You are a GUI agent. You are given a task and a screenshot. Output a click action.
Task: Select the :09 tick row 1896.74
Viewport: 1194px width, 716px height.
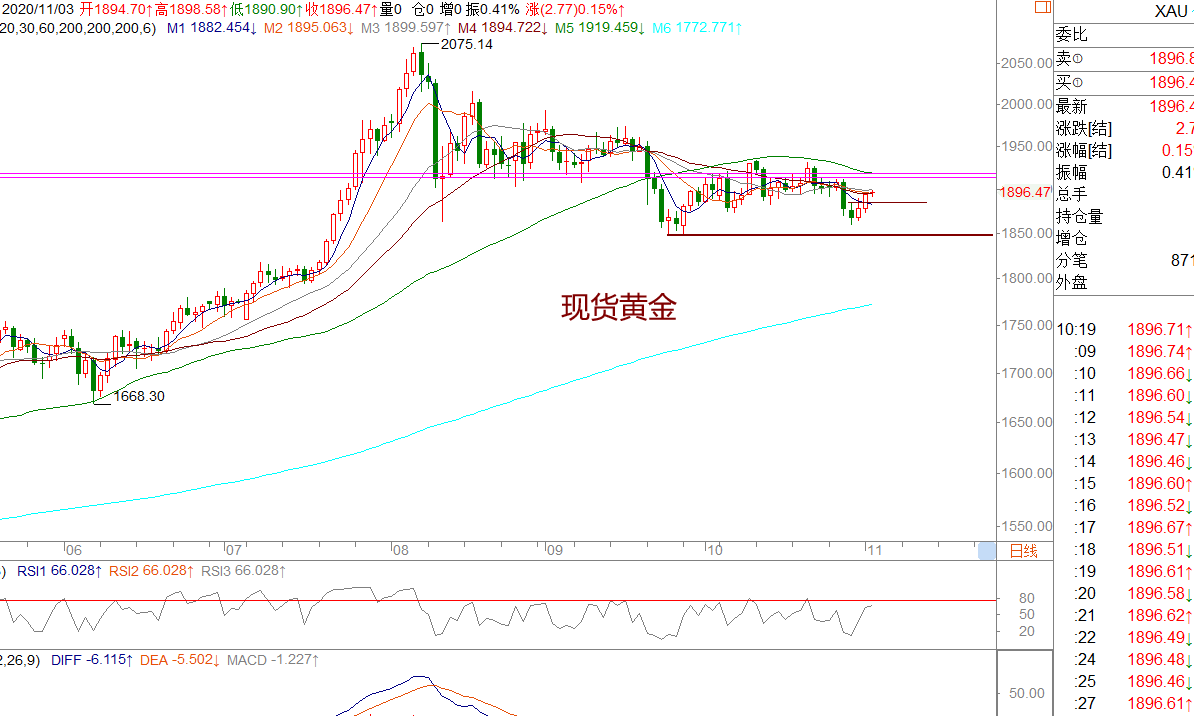tap(1124, 351)
